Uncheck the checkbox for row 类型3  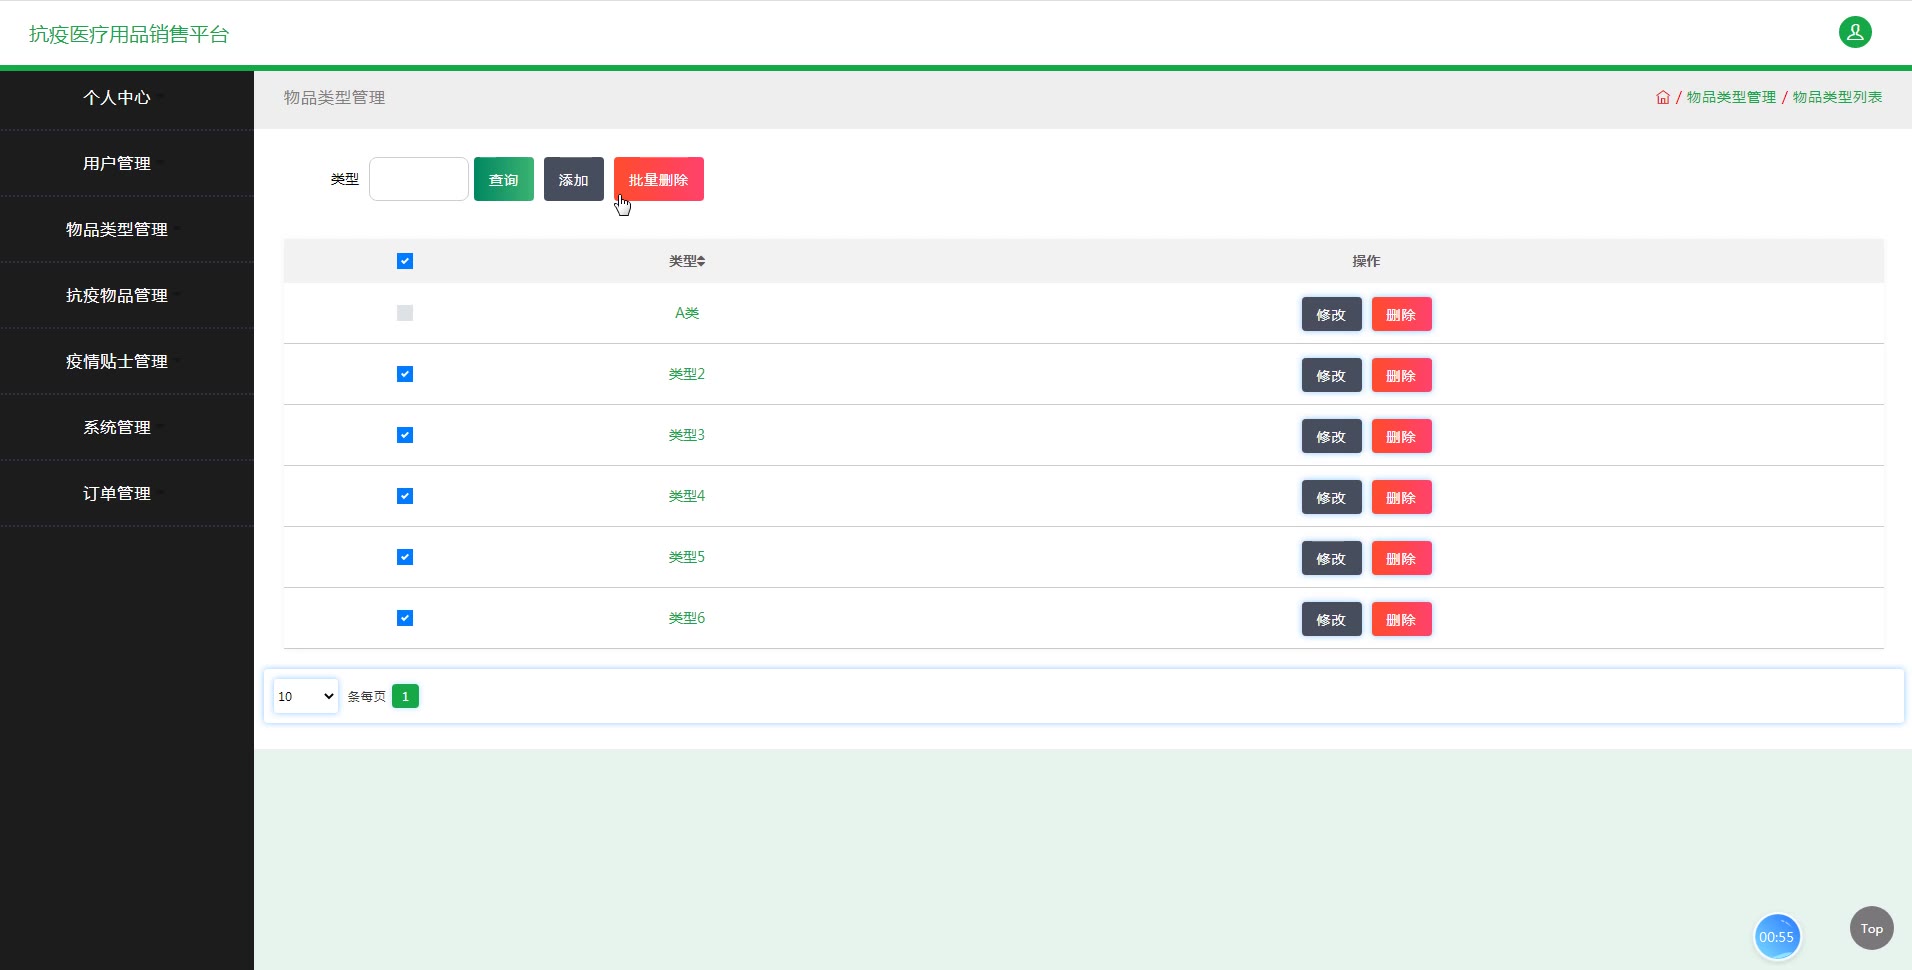click(x=405, y=435)
